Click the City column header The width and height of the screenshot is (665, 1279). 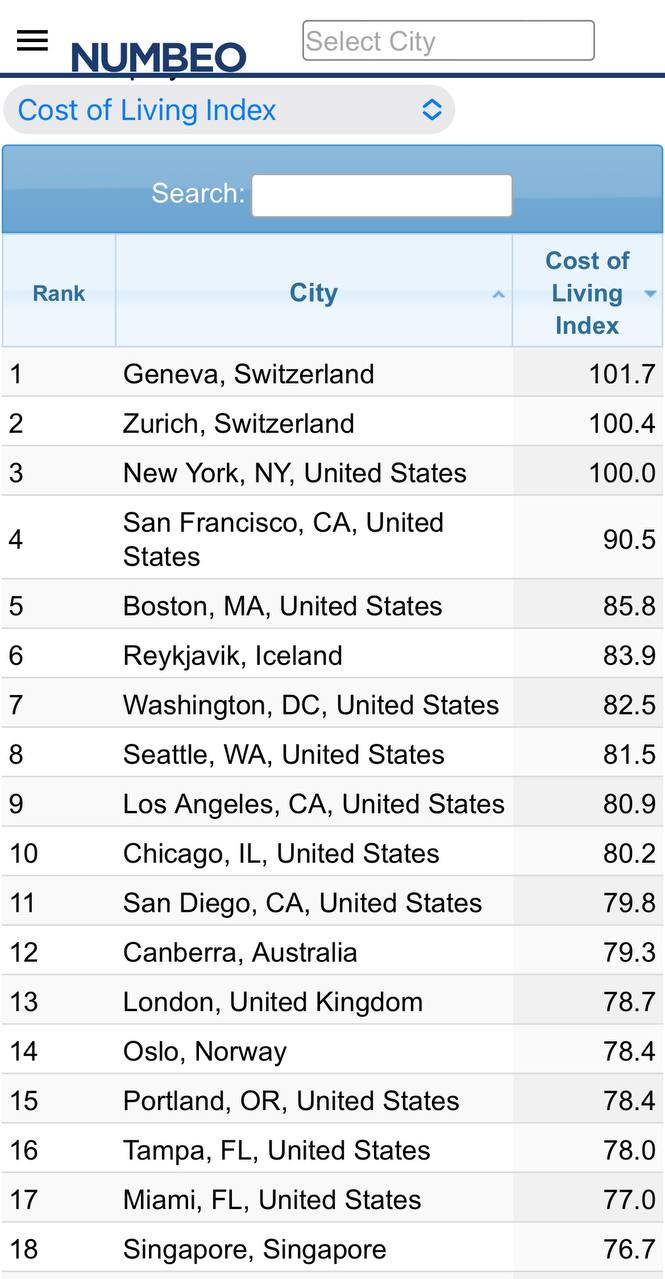(313, 293)
